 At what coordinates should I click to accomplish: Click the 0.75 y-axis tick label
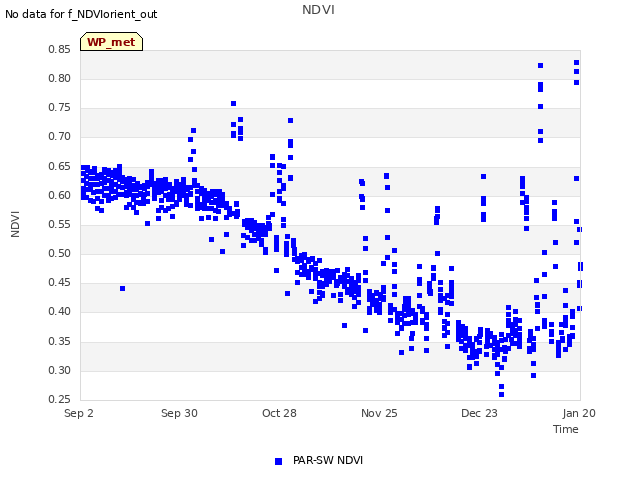point(60,107)
